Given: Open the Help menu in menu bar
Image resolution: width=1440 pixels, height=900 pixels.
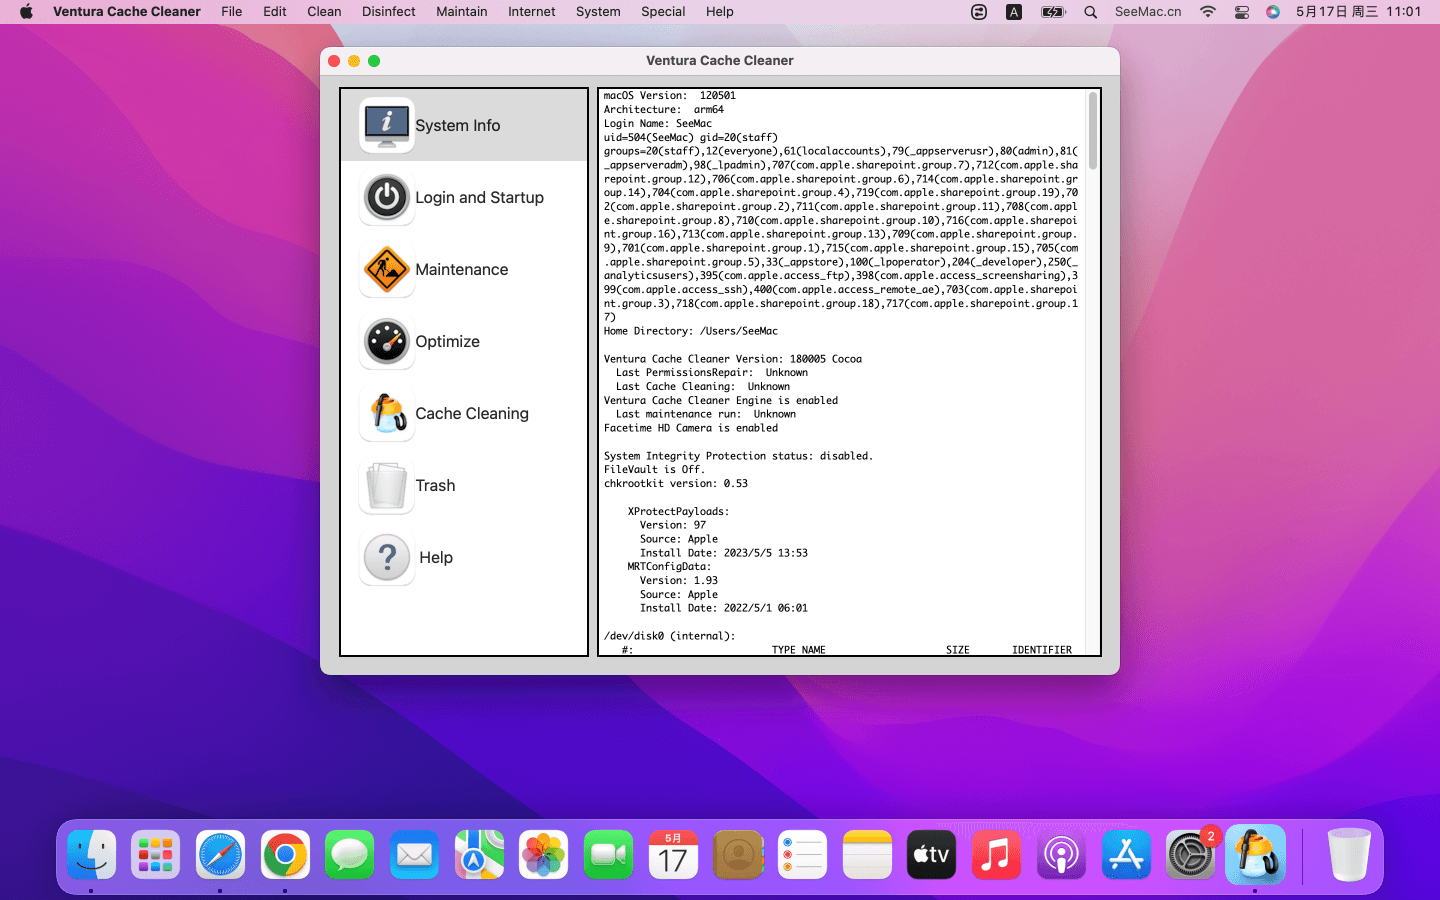Looking at the screenshot, I should click(x=720, y=12).
